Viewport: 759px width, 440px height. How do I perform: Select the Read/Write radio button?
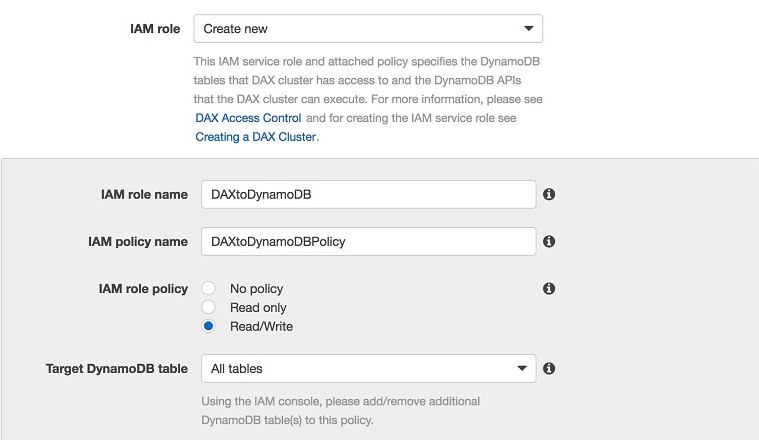point(209,326)
